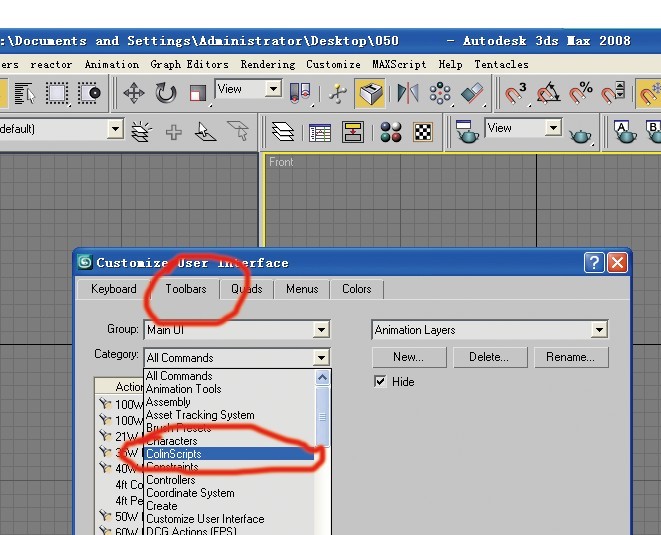Viewport: 661px width, 535px height.
Task: Click the Use Pivot Point Center icon
Action: [300, 93]
